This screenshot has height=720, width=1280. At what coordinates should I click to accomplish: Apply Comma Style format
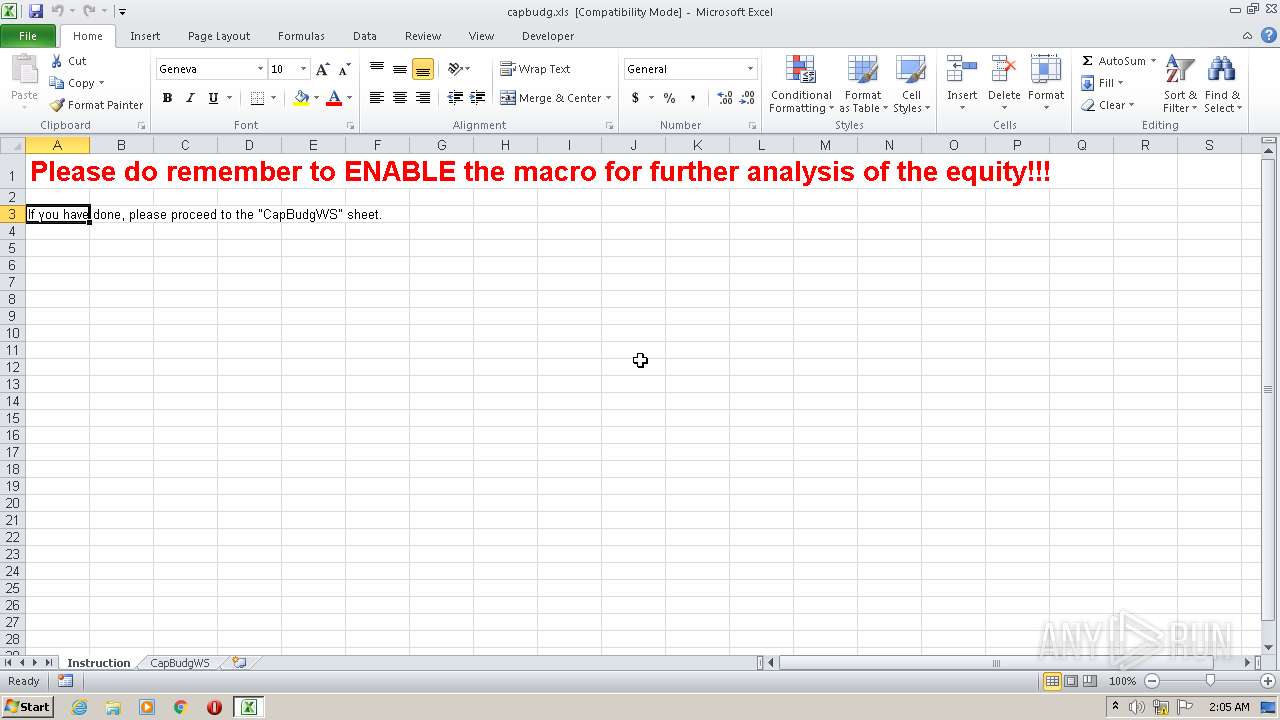pyautogui.click(x=693, y=98)
